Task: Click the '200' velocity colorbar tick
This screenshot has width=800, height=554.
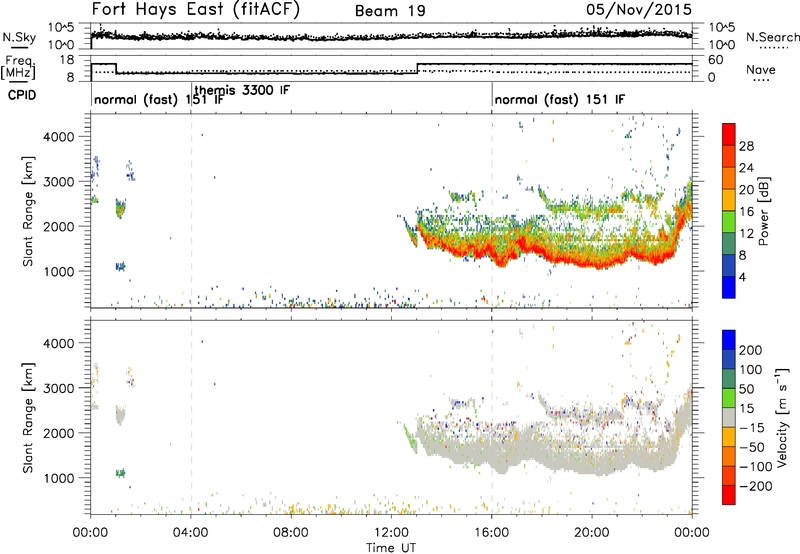Action: (751, 350)
